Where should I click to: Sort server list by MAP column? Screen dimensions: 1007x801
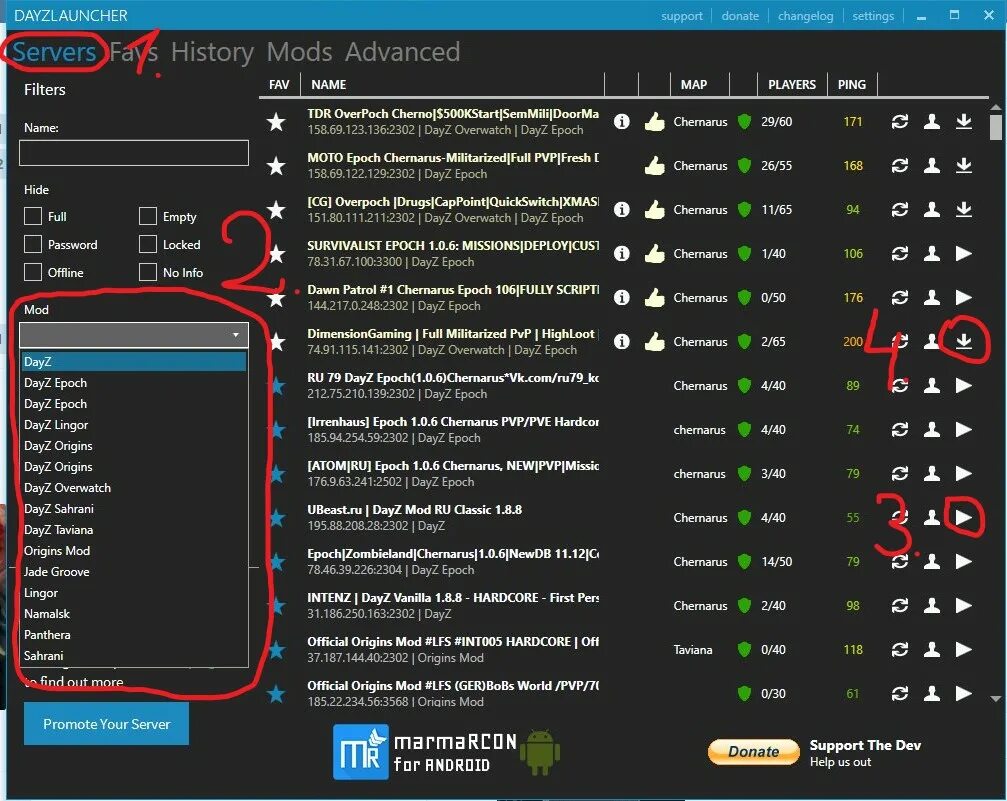(x=694, y=85)
